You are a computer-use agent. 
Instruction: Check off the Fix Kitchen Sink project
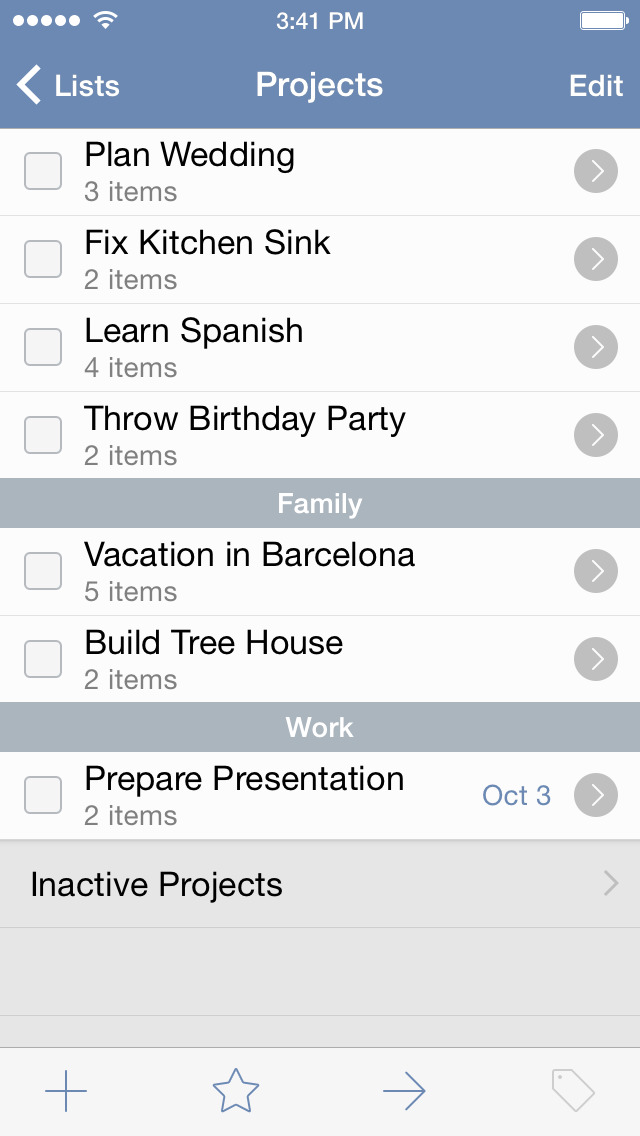pos(43,260)
